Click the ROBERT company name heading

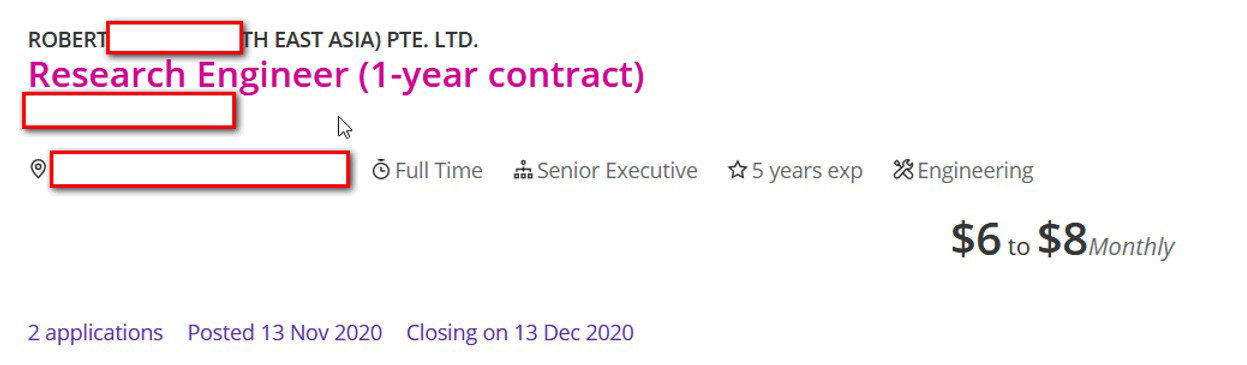[x=253, y=40]
